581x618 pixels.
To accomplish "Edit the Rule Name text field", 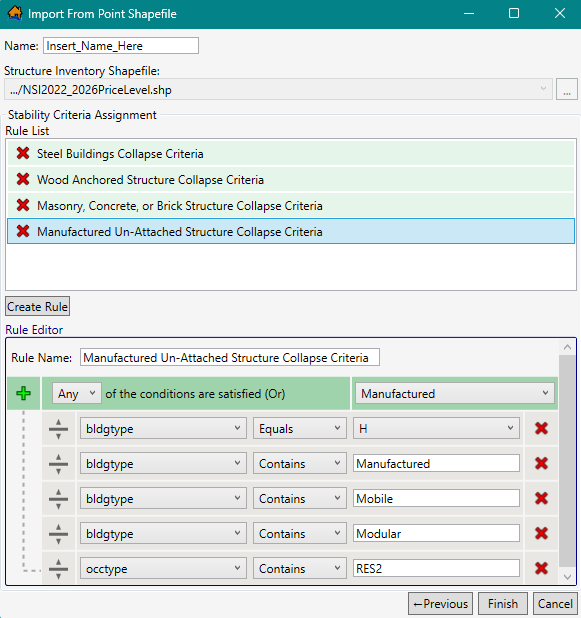I will [230, 357].
